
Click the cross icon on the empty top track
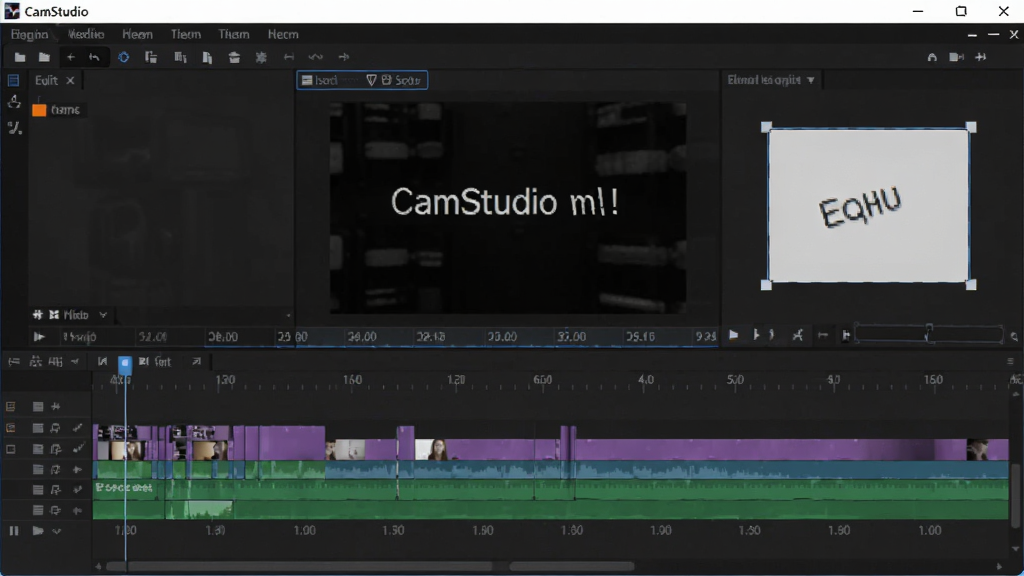[x=56, y=407]
